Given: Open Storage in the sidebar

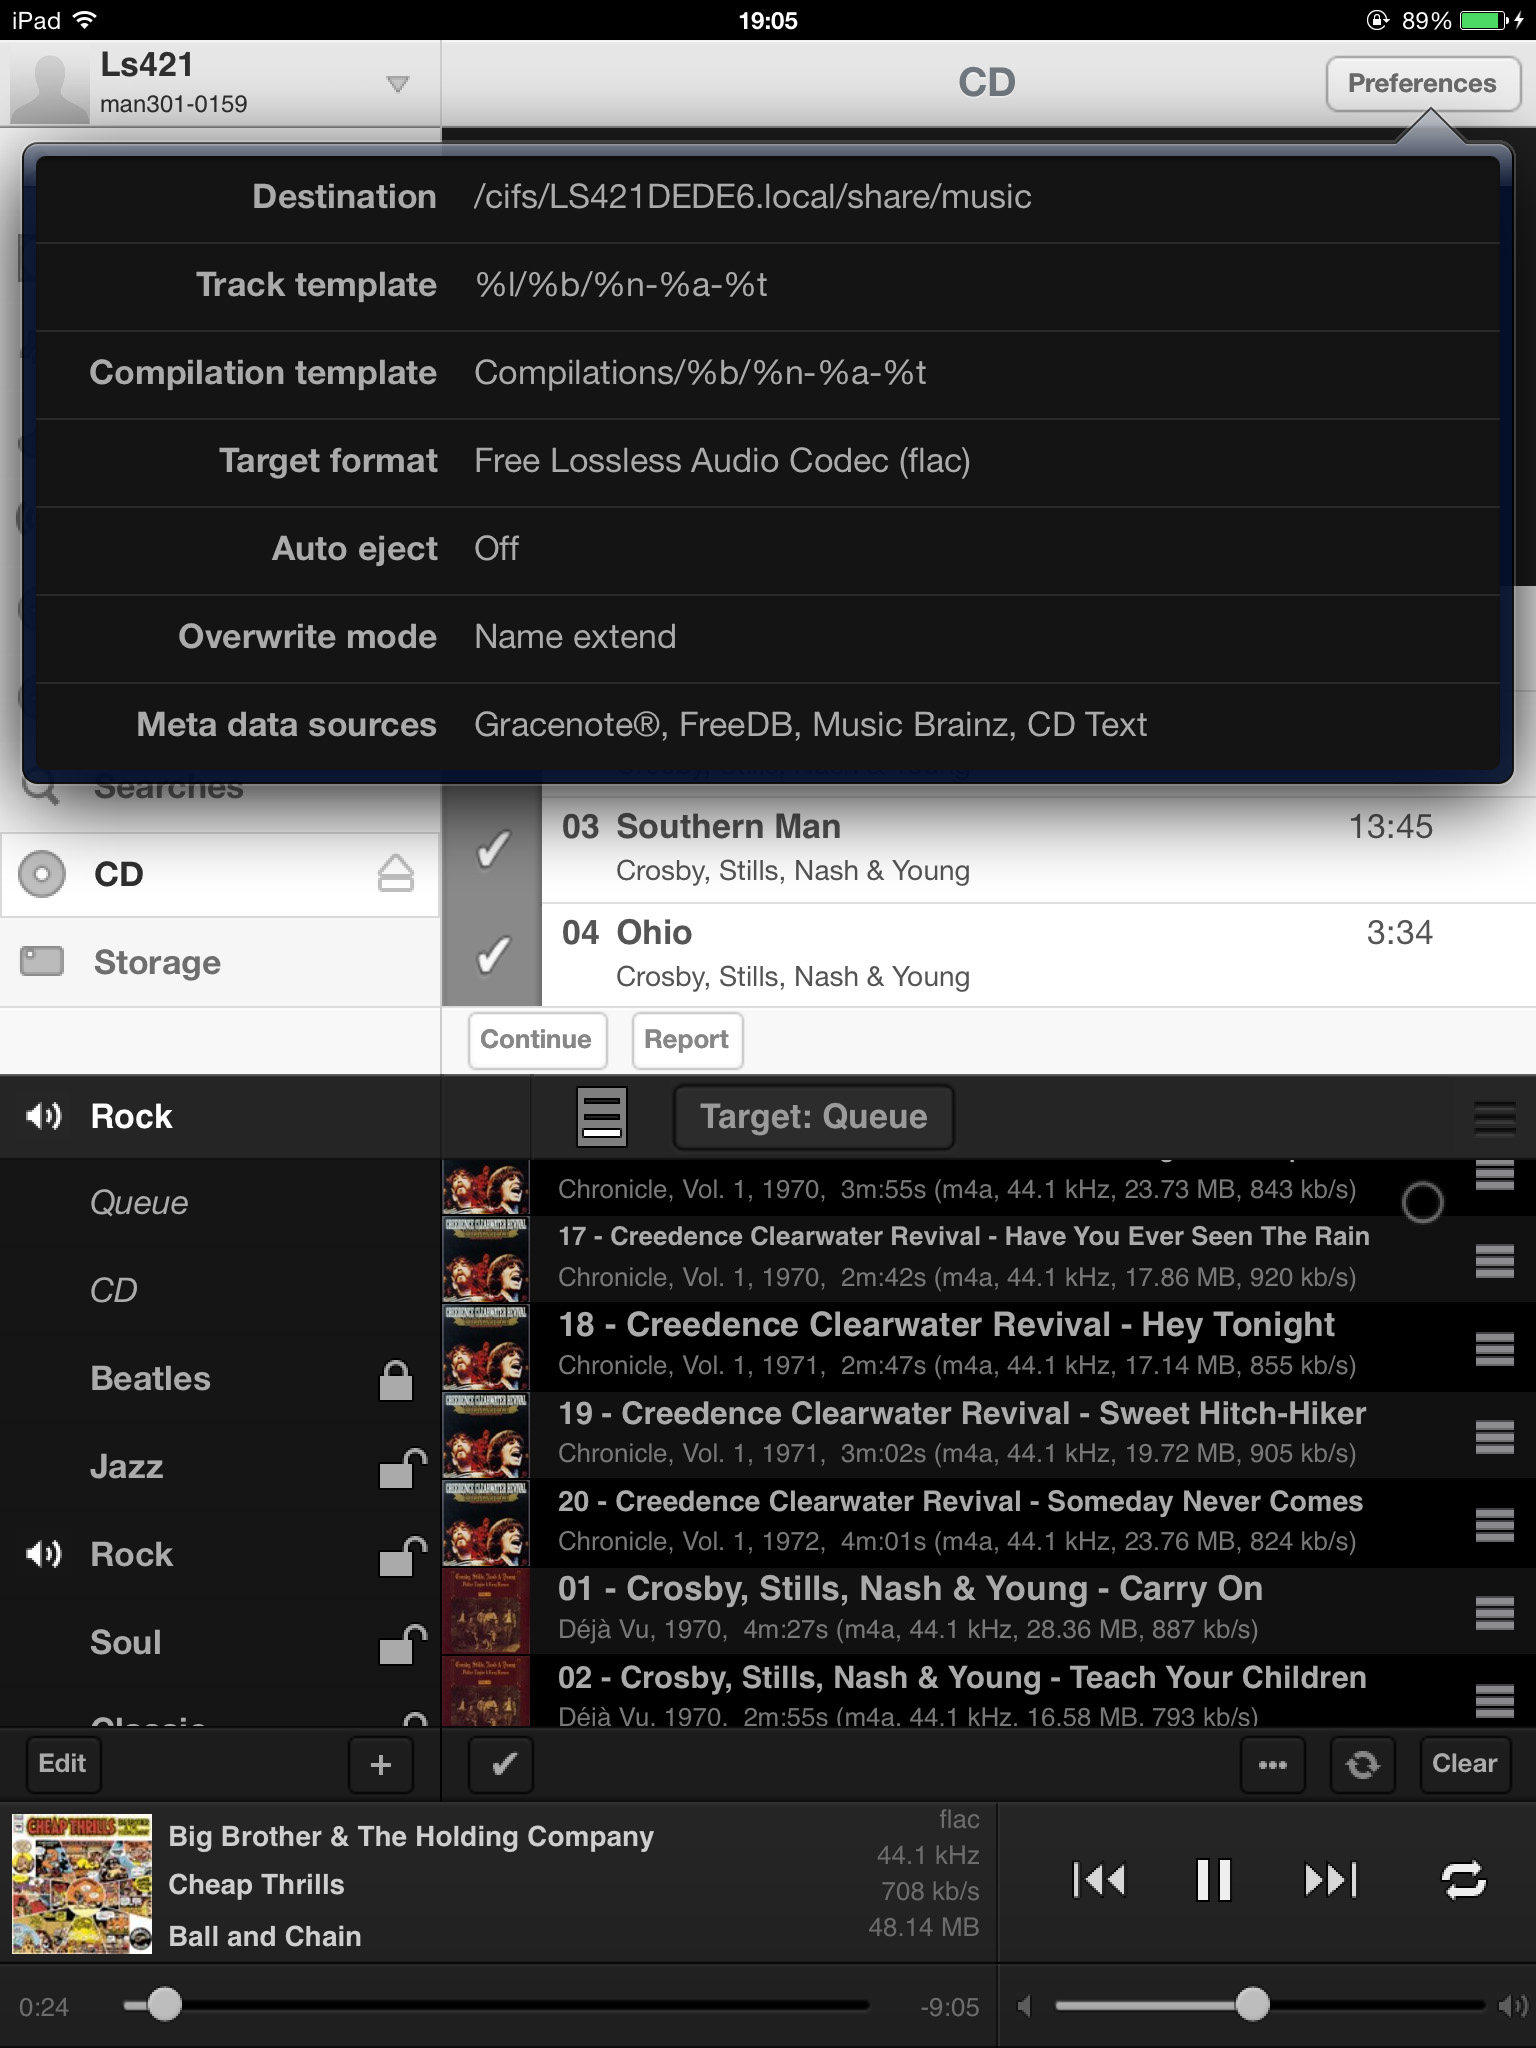Looking at the screenshot, I should (220, 962).
